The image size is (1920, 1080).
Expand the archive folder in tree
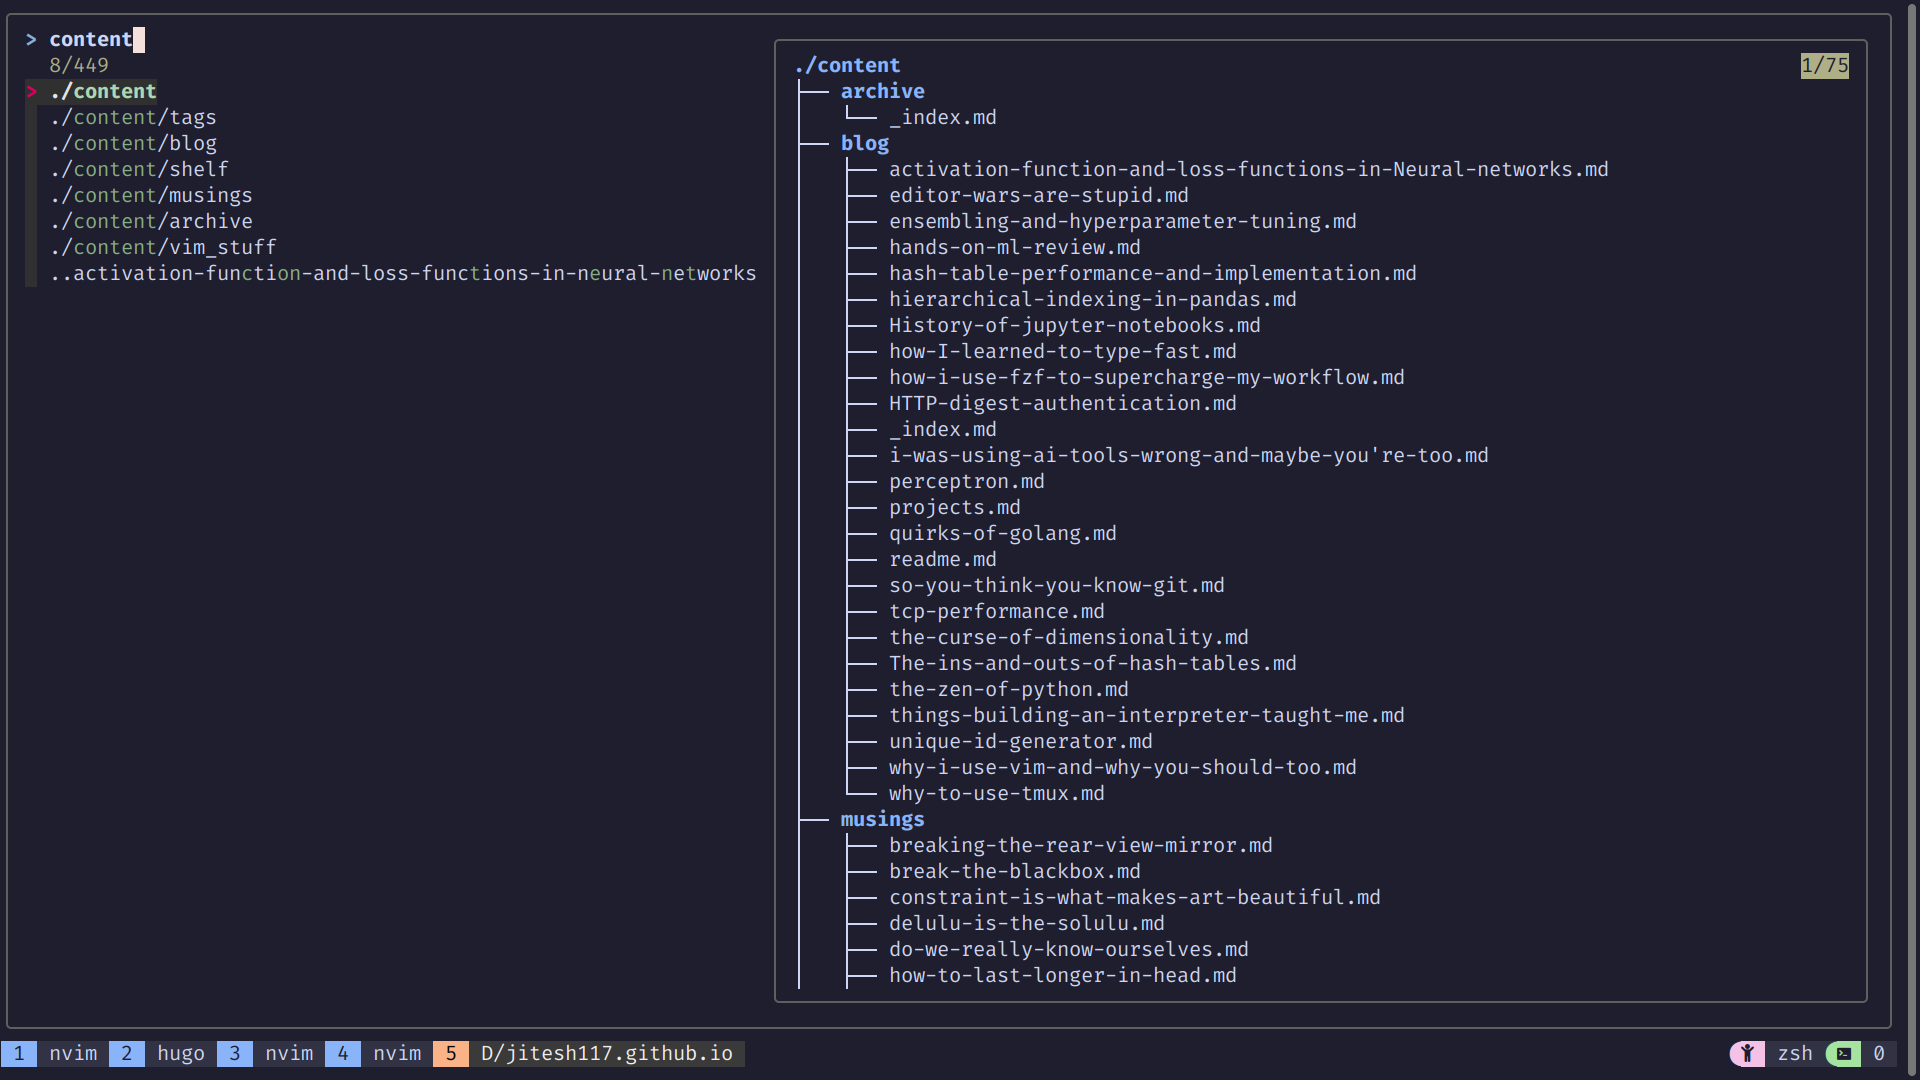click(x=882, y=91)
